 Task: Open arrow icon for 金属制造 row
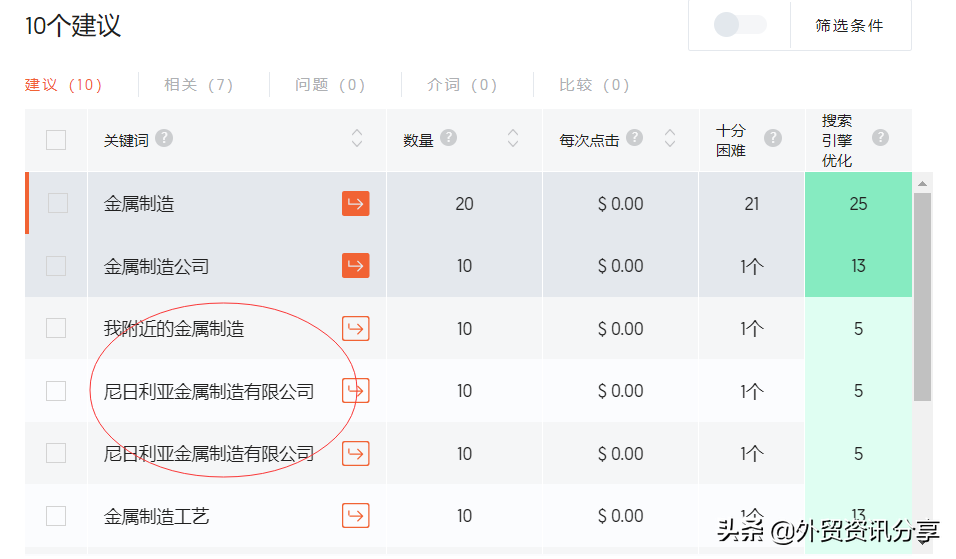click(x=355, y=203)
